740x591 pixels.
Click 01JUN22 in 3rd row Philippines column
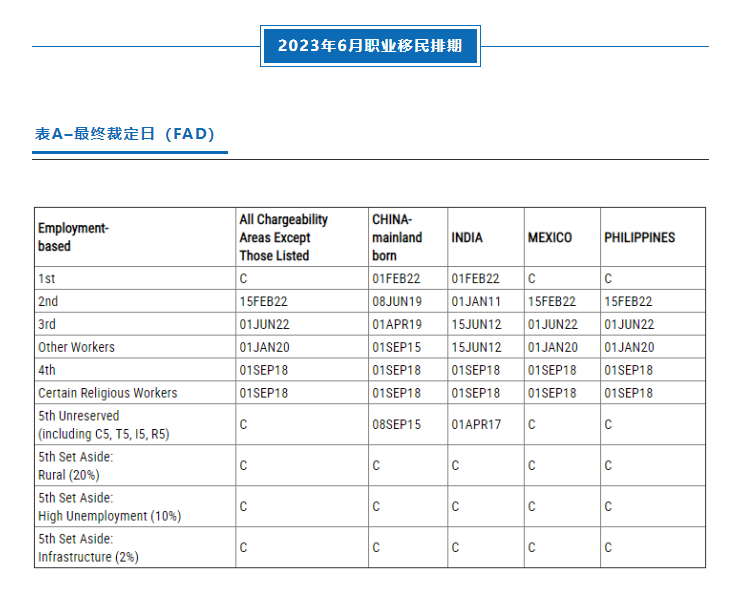[x=629, y=324]
